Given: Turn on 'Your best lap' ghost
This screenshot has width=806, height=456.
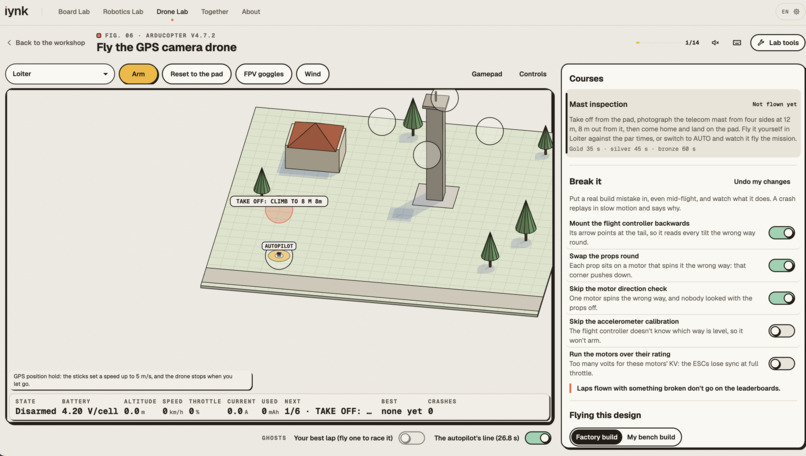Looking at the screenshot, I should [412, 438].
